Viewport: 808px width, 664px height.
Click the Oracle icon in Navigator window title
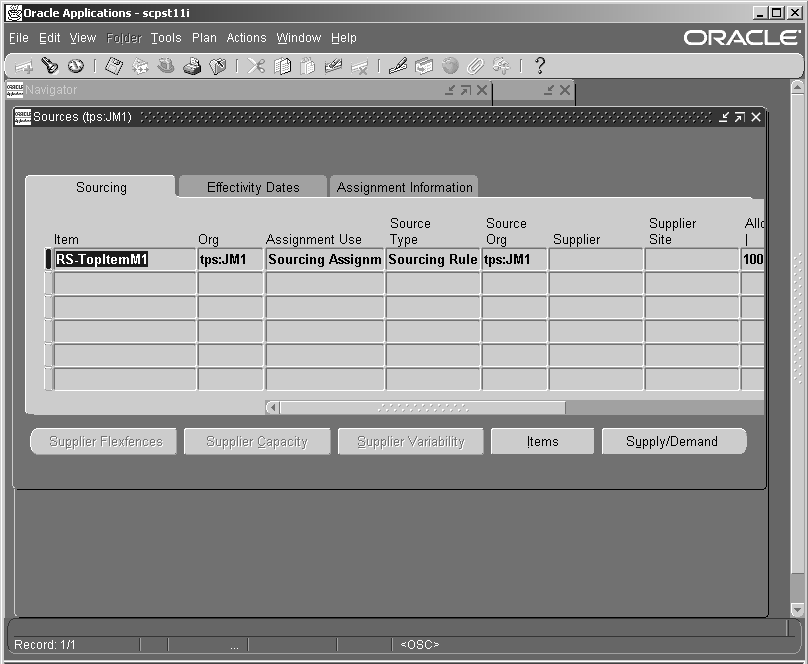[x=15, y=90]
